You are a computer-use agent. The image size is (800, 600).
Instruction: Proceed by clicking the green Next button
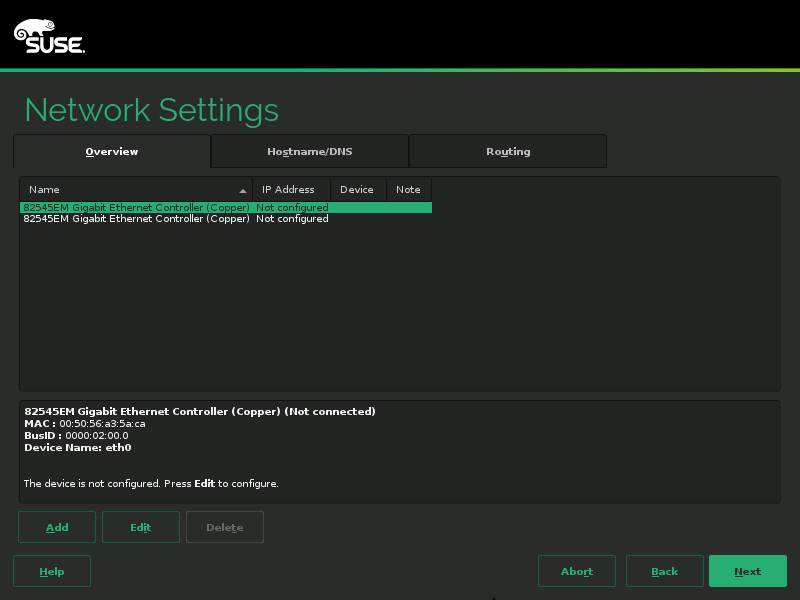(748, 571)
